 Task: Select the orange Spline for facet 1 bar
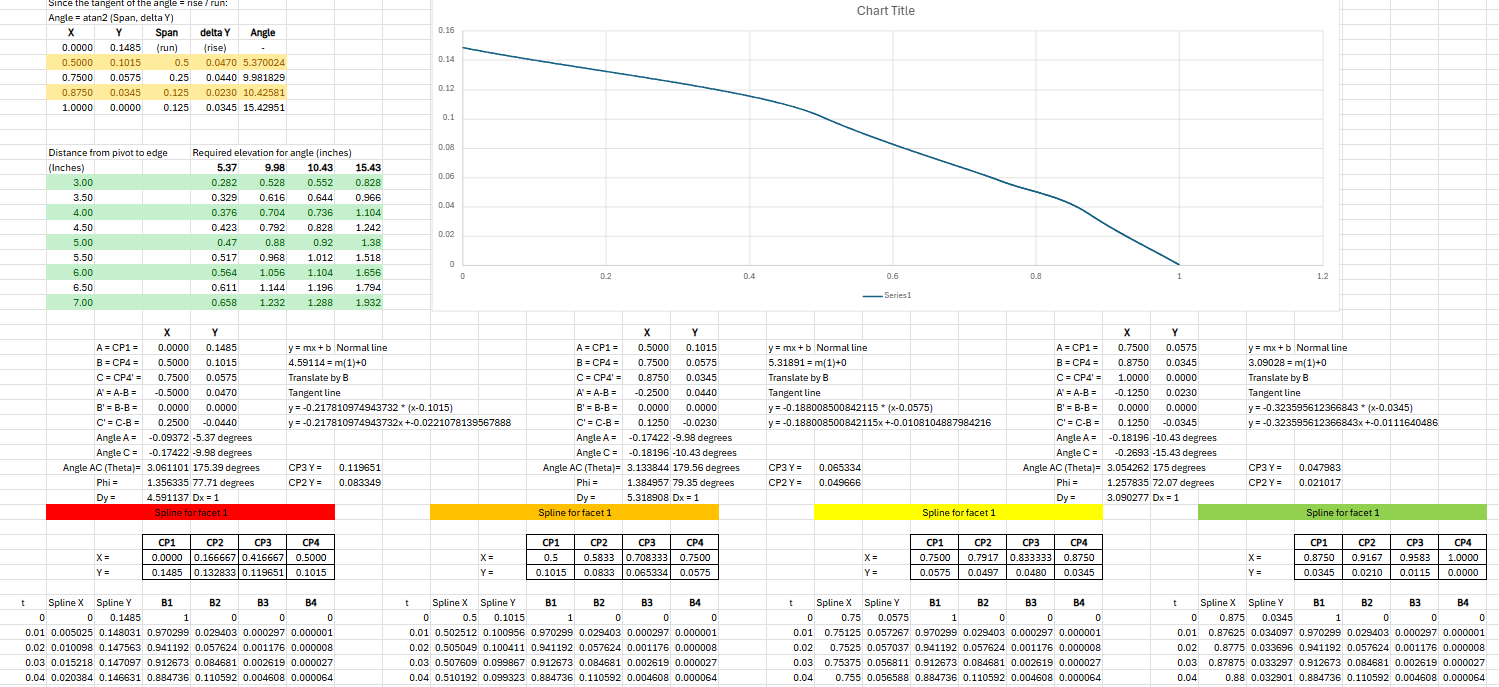coord(574,512)
